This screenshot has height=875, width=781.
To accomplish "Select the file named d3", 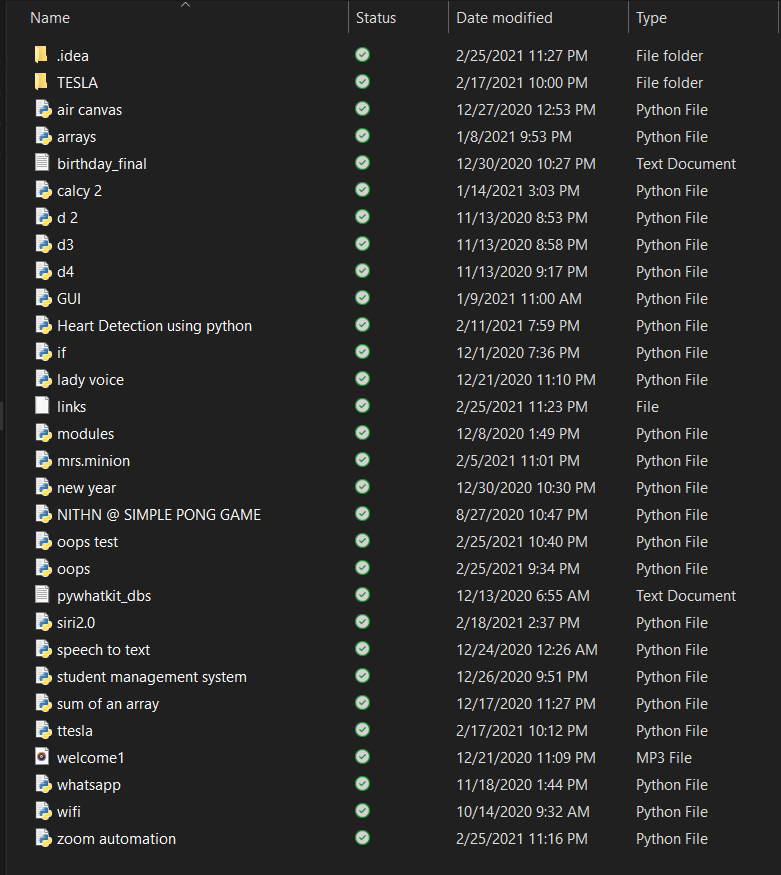I will pyautogui.click(x=65, y=244).
